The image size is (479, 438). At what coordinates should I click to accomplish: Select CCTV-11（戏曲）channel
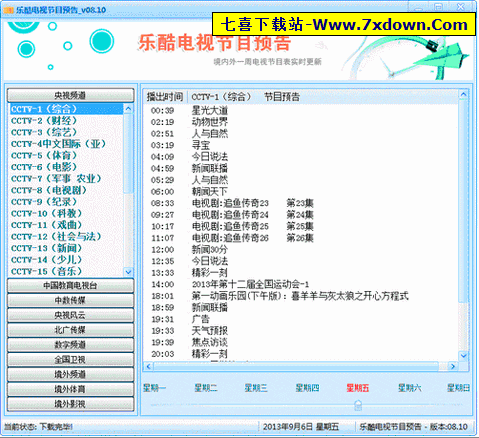coord(66,225)
